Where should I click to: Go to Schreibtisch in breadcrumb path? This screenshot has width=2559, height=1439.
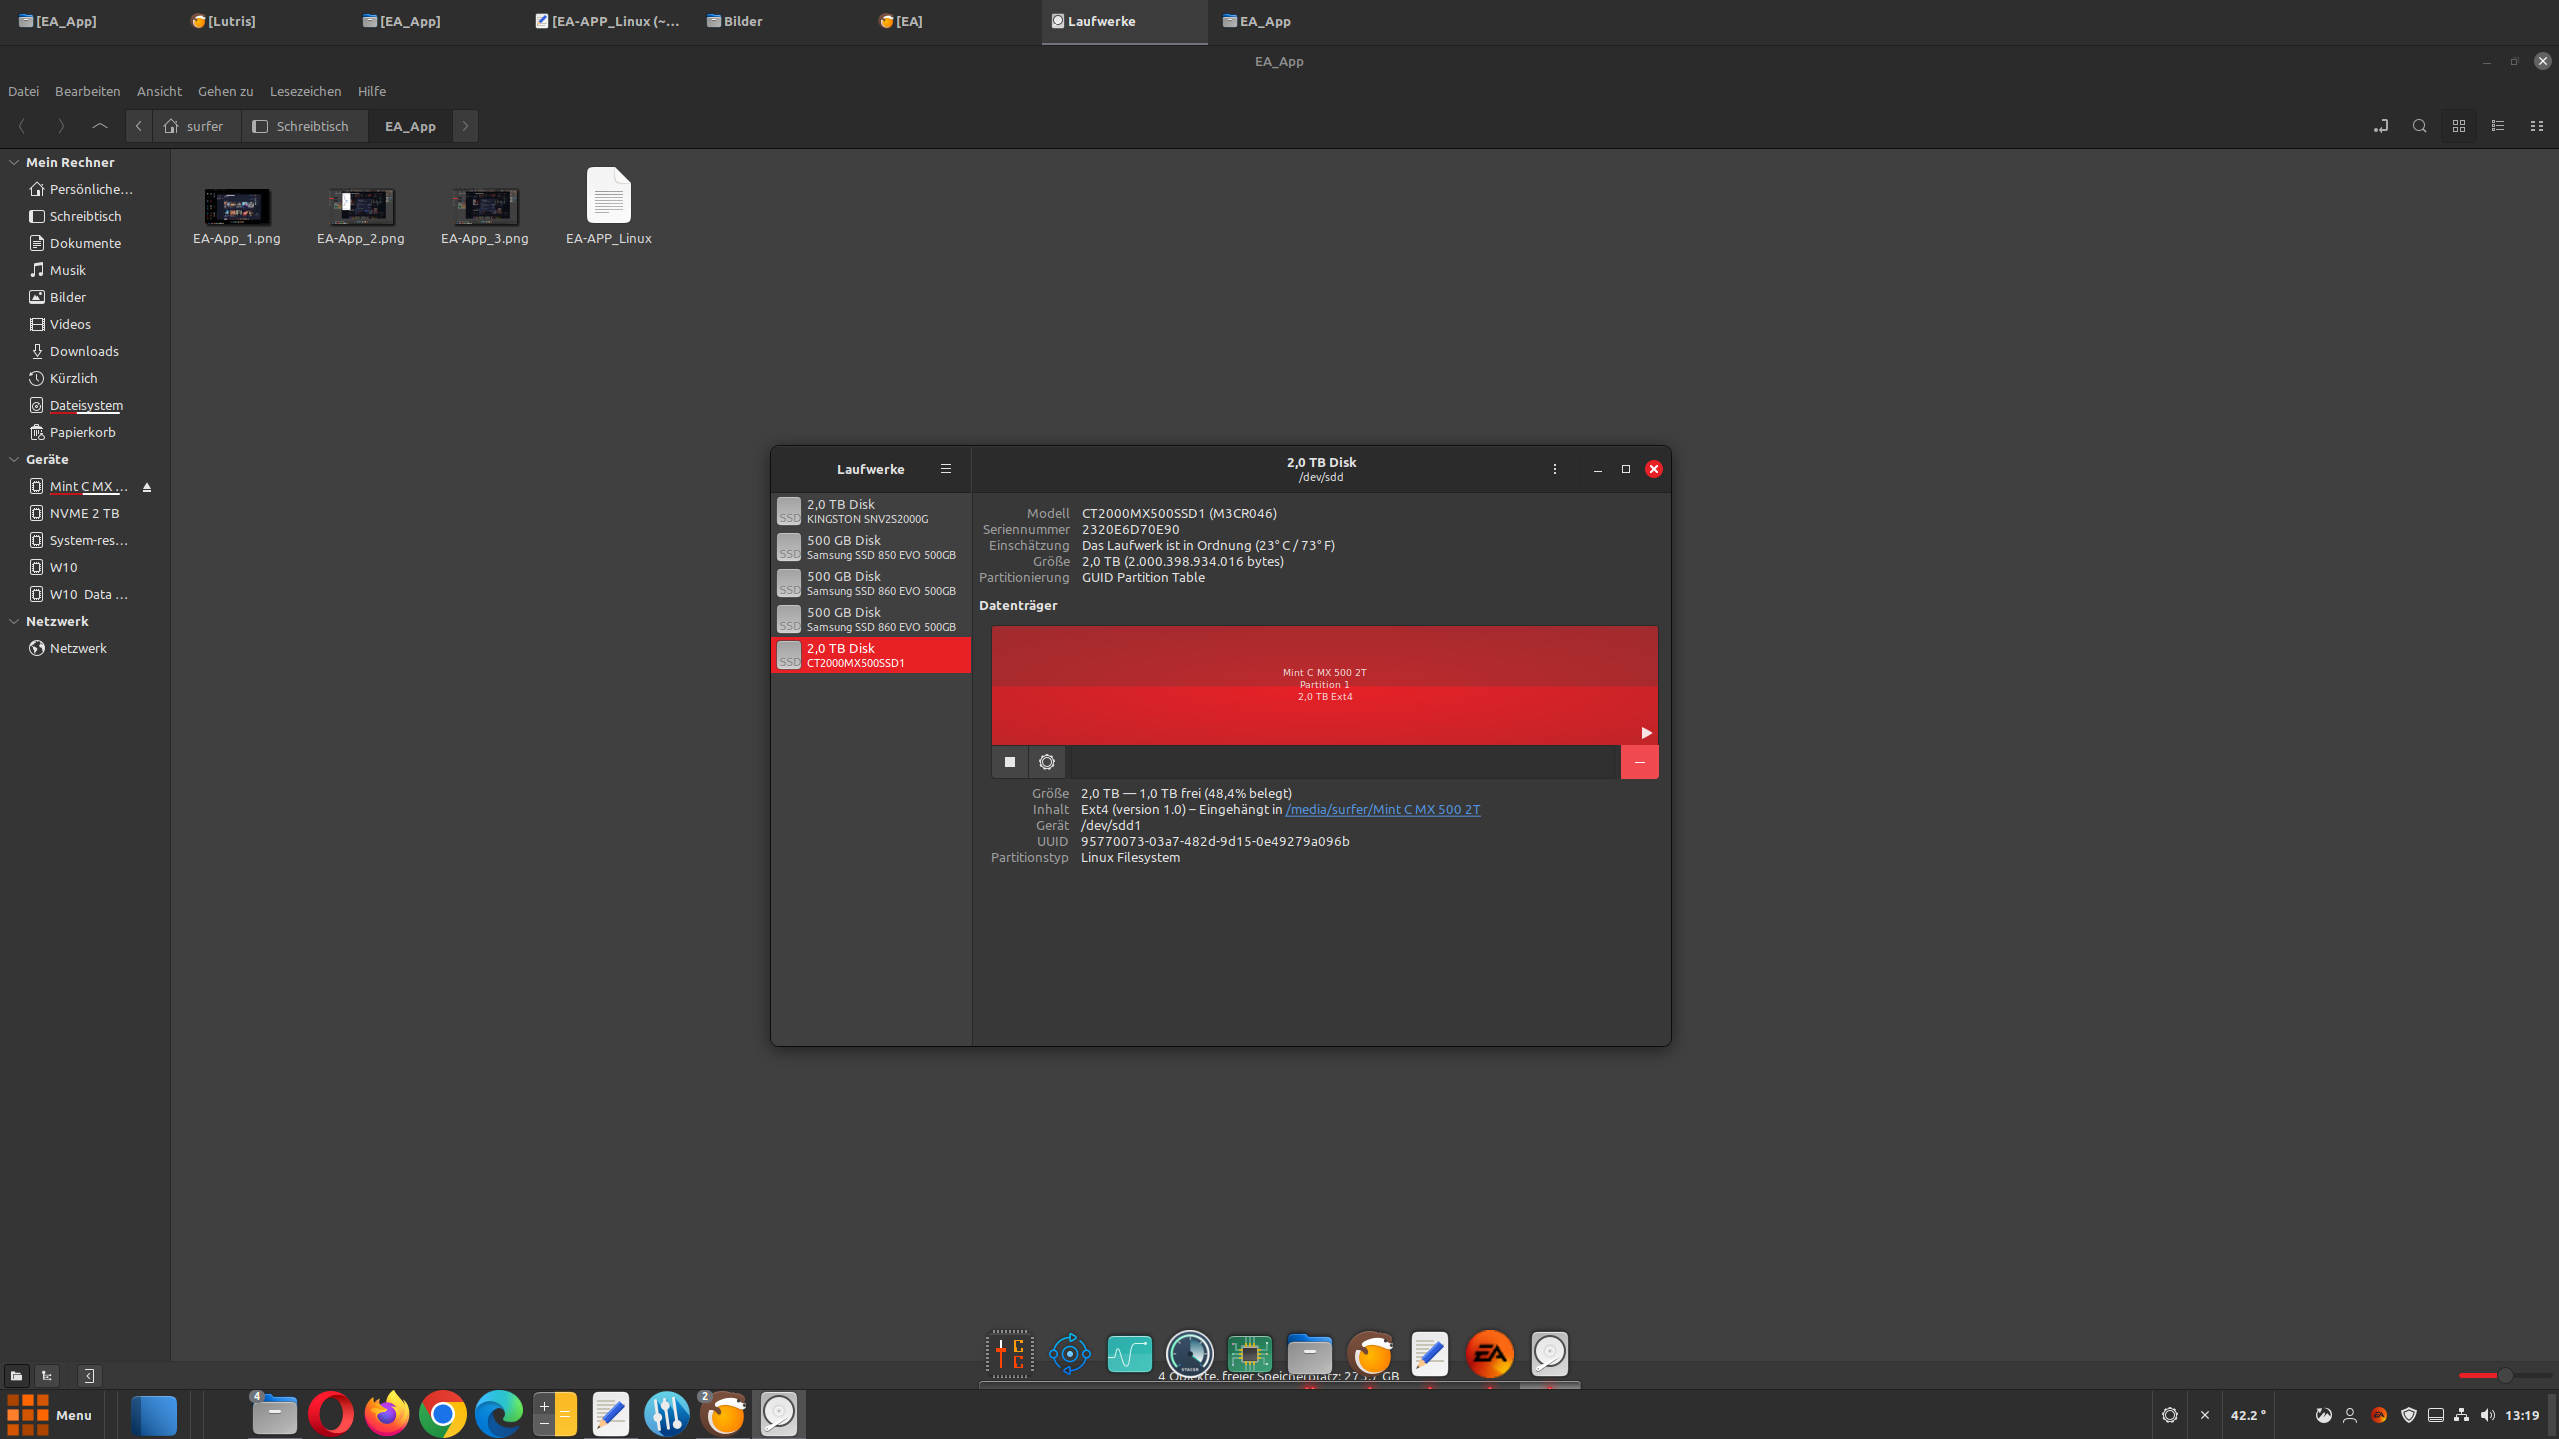pyautogui.click(x=303, y=126)
